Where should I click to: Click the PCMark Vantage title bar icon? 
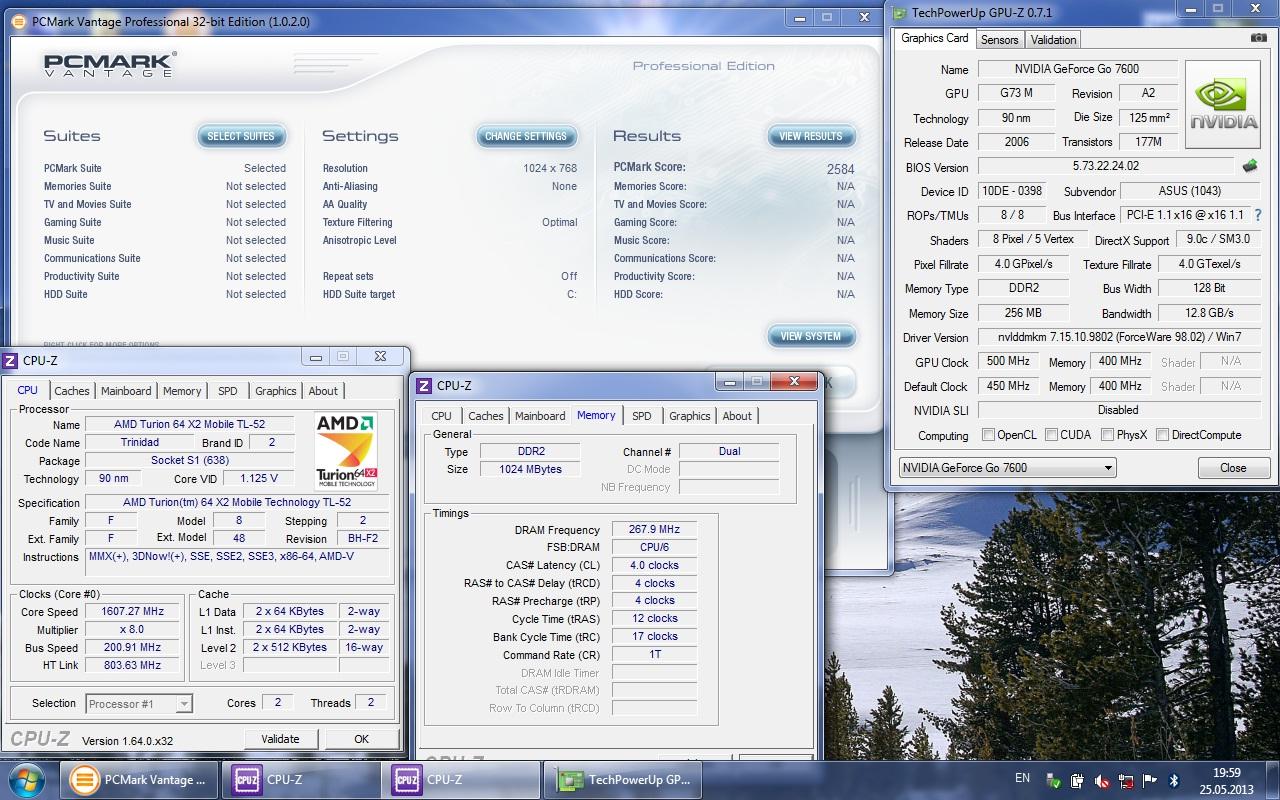coord(21,20)
